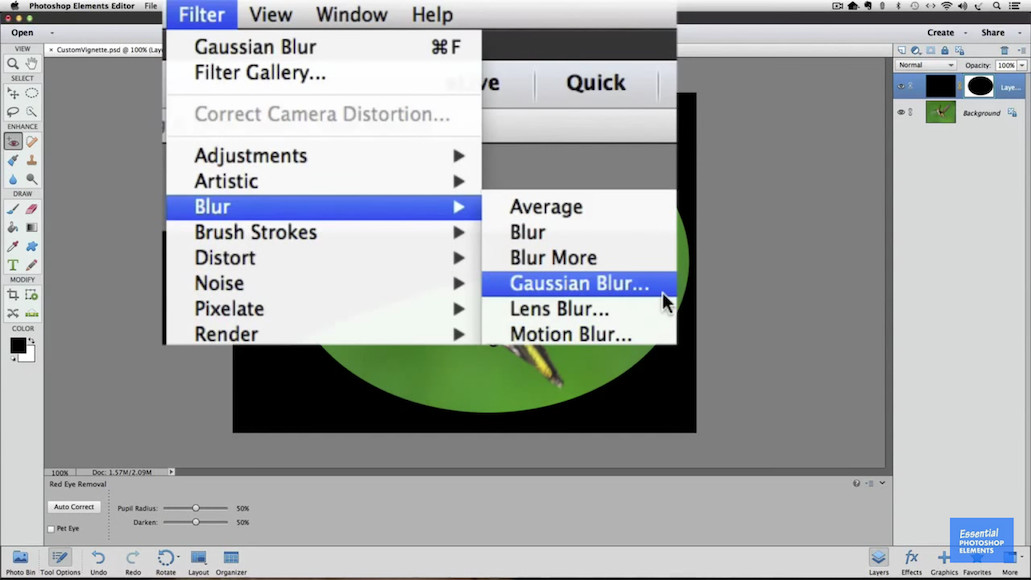The image size is (1031, 580).
Task: Open the Organizer
Action: click(x=231, y=562)
